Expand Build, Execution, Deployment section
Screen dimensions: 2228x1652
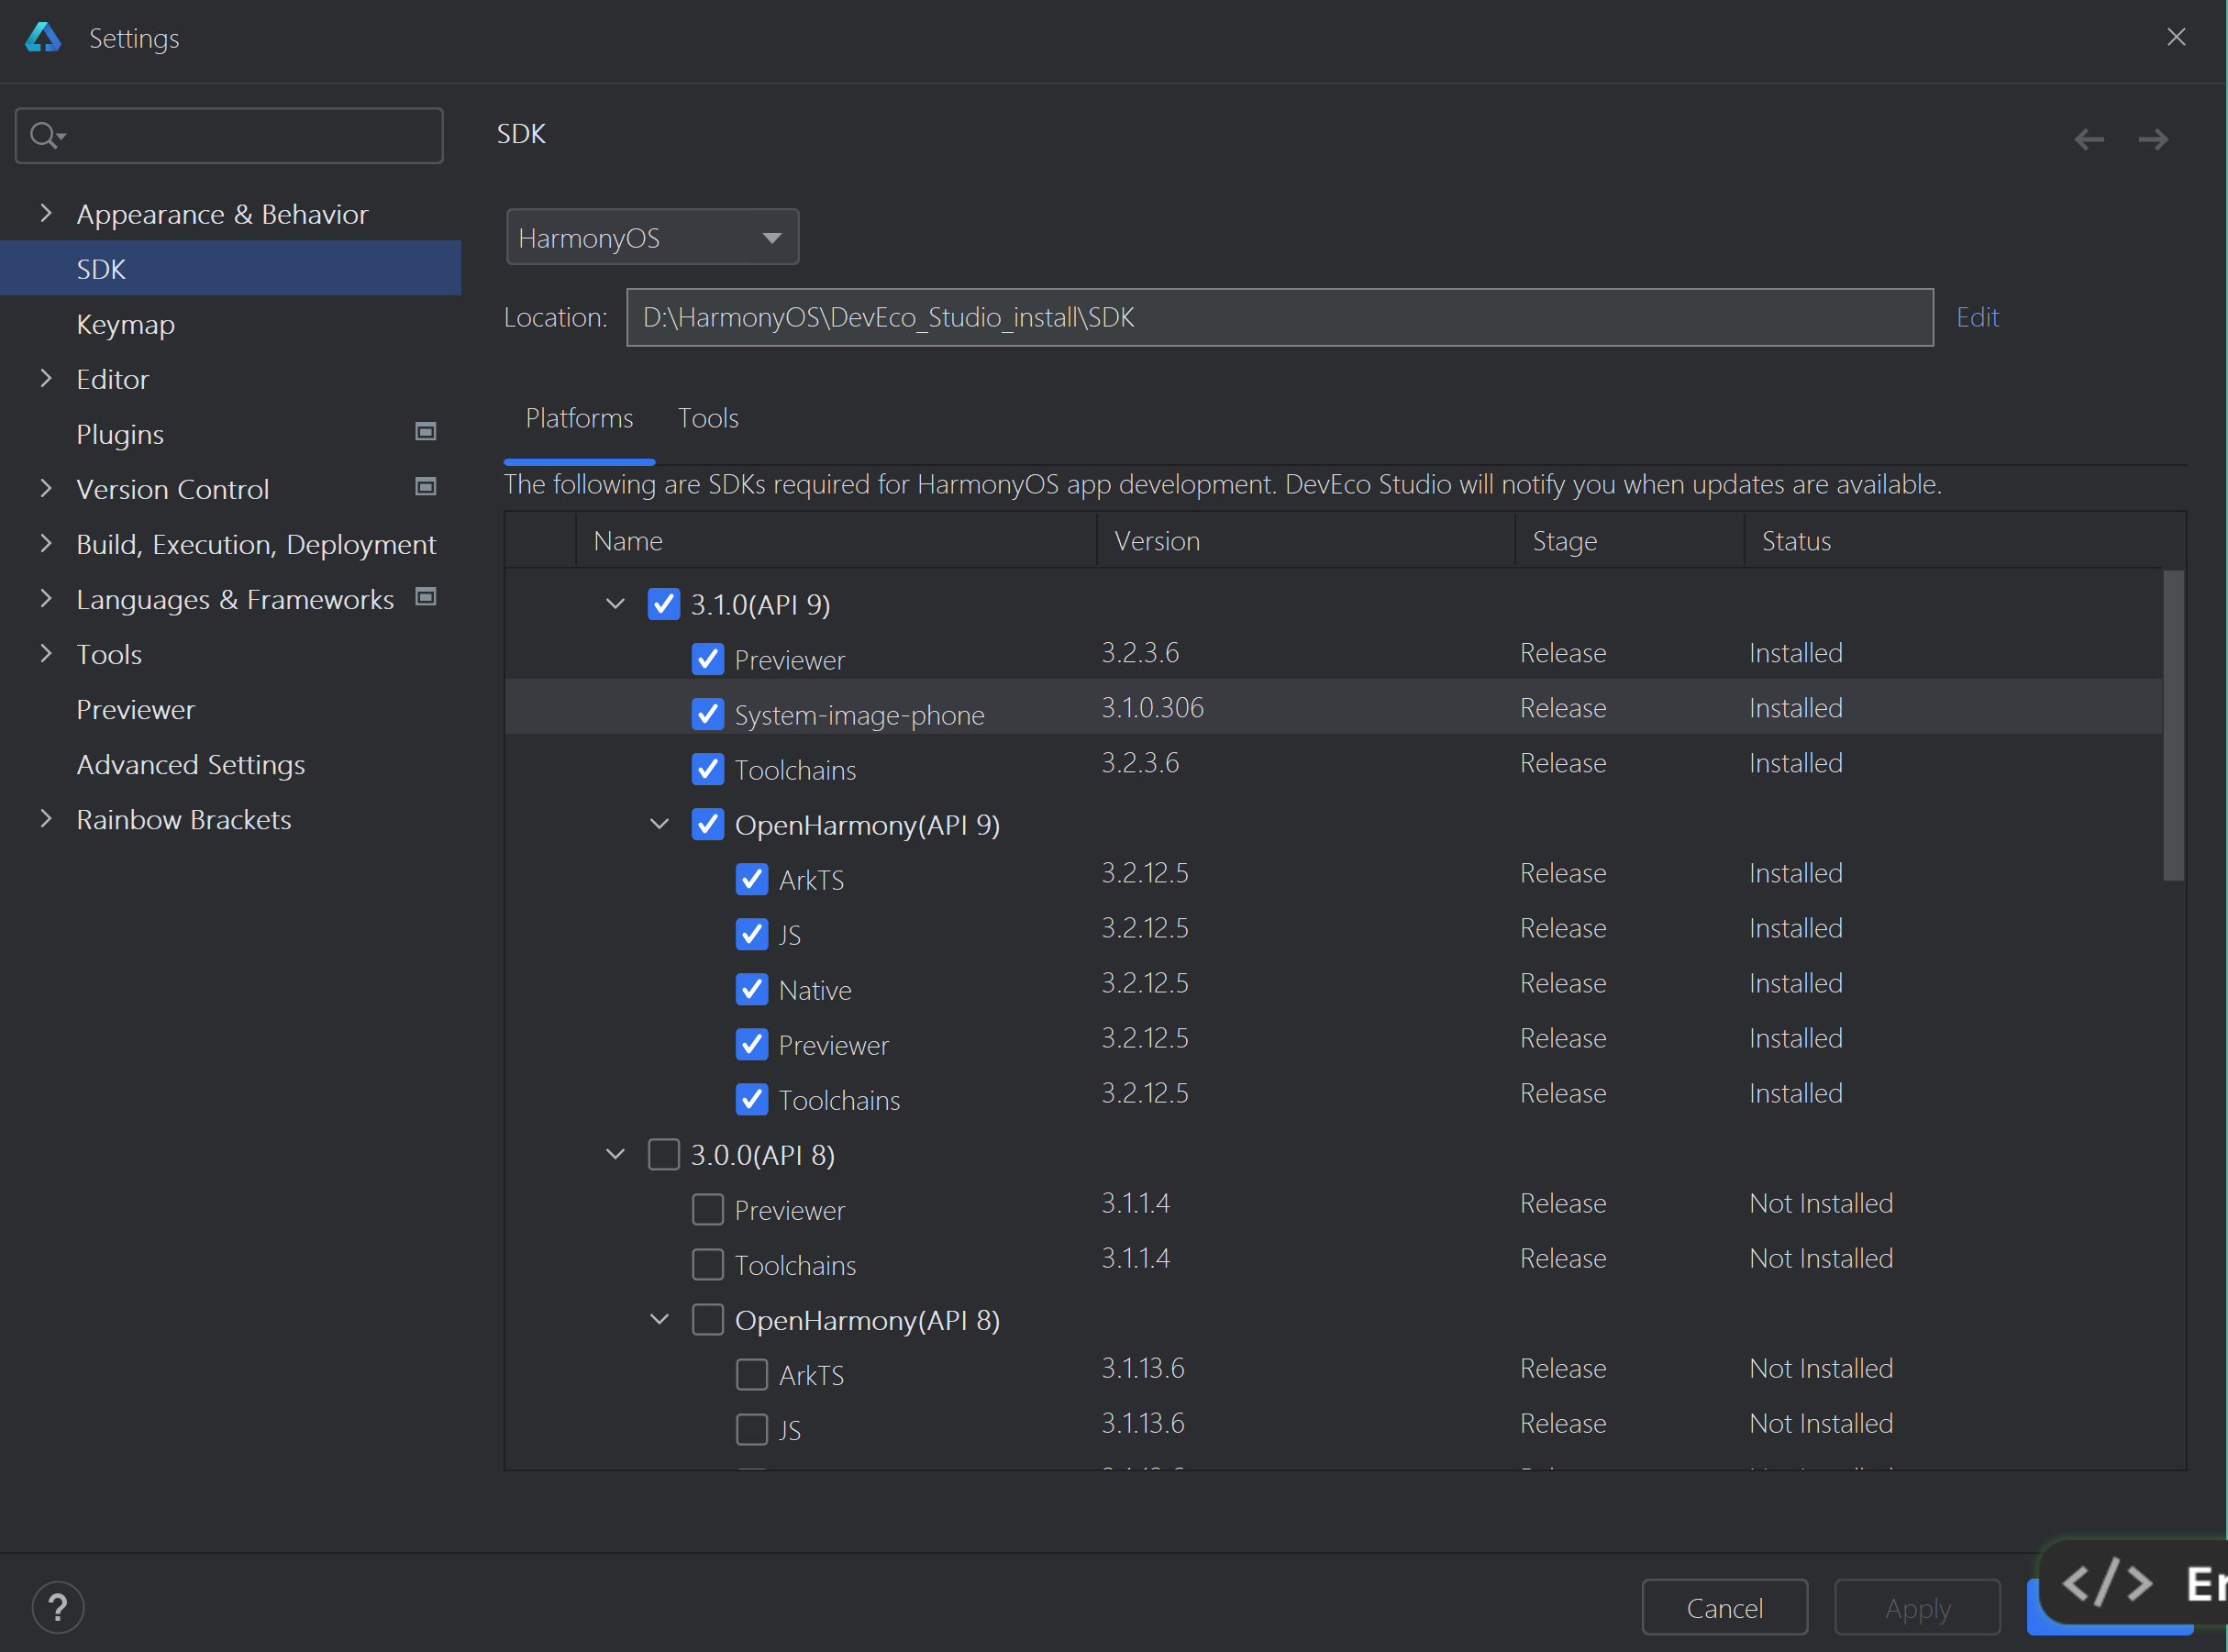45,543
